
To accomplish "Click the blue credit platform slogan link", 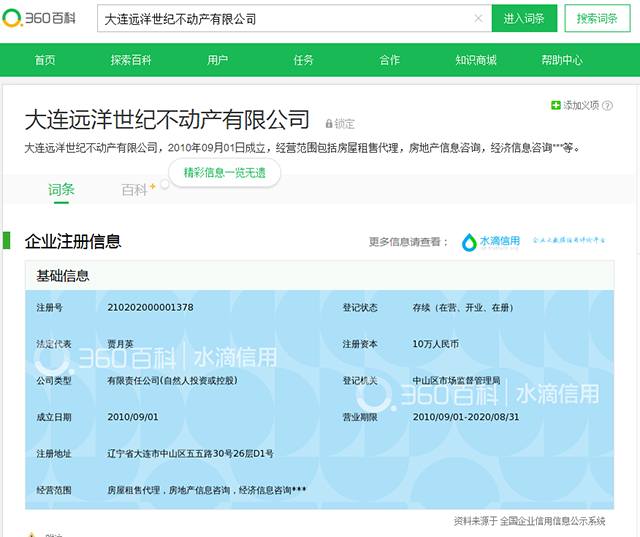I will (x=569, y=240).
